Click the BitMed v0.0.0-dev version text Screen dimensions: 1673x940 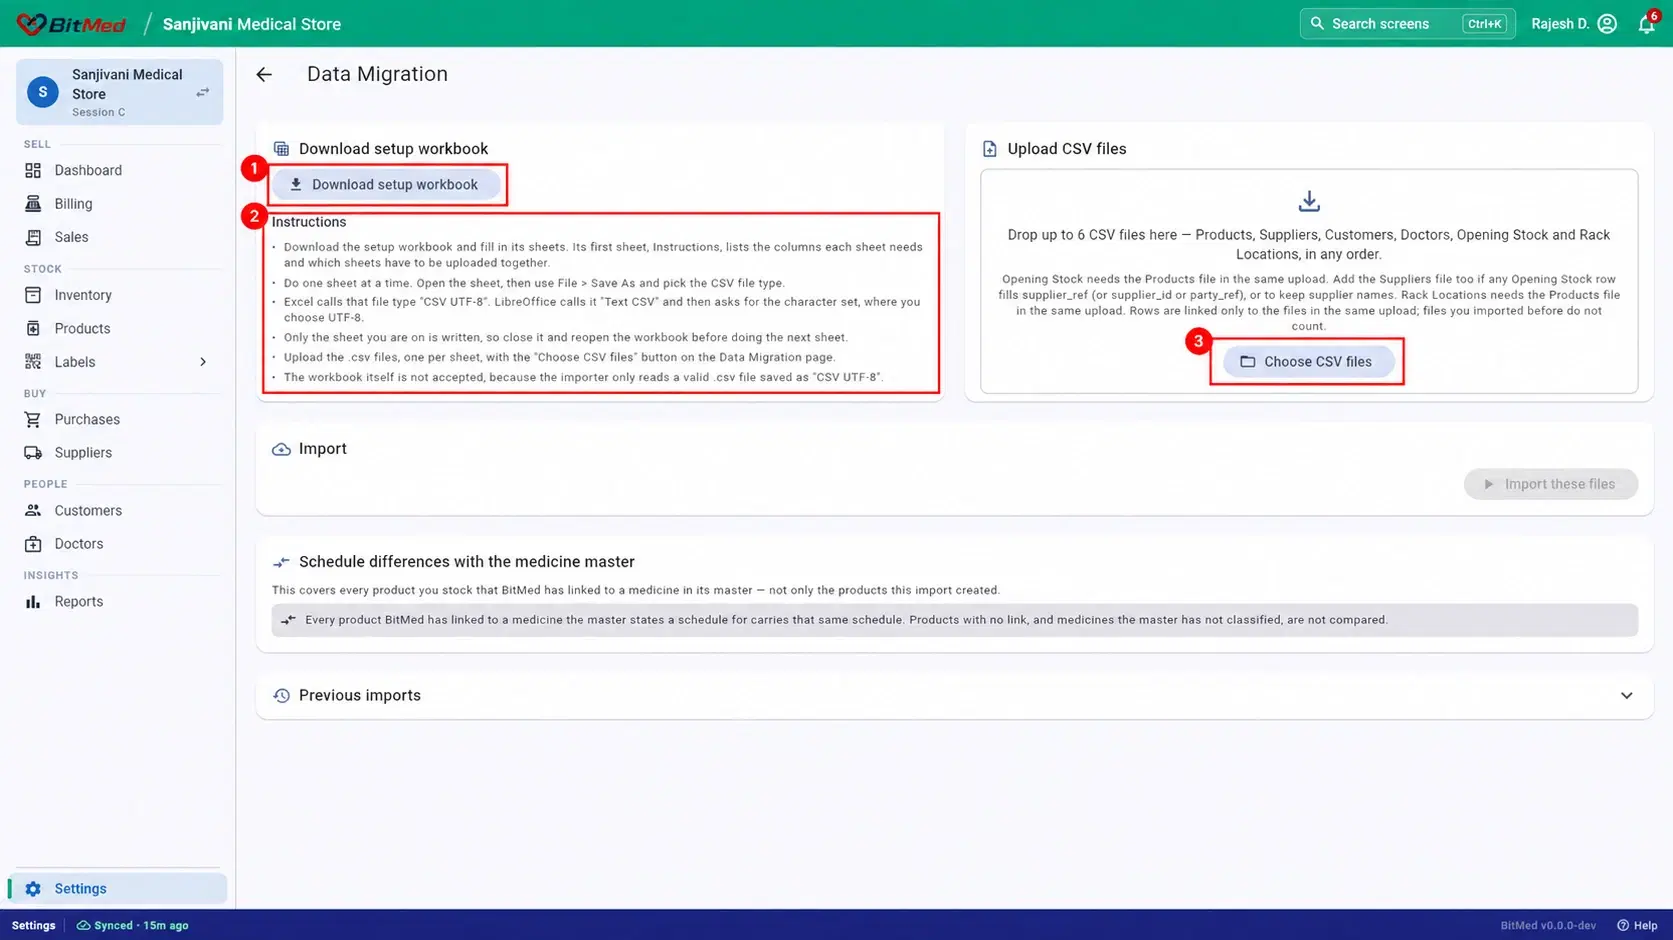1548,925
